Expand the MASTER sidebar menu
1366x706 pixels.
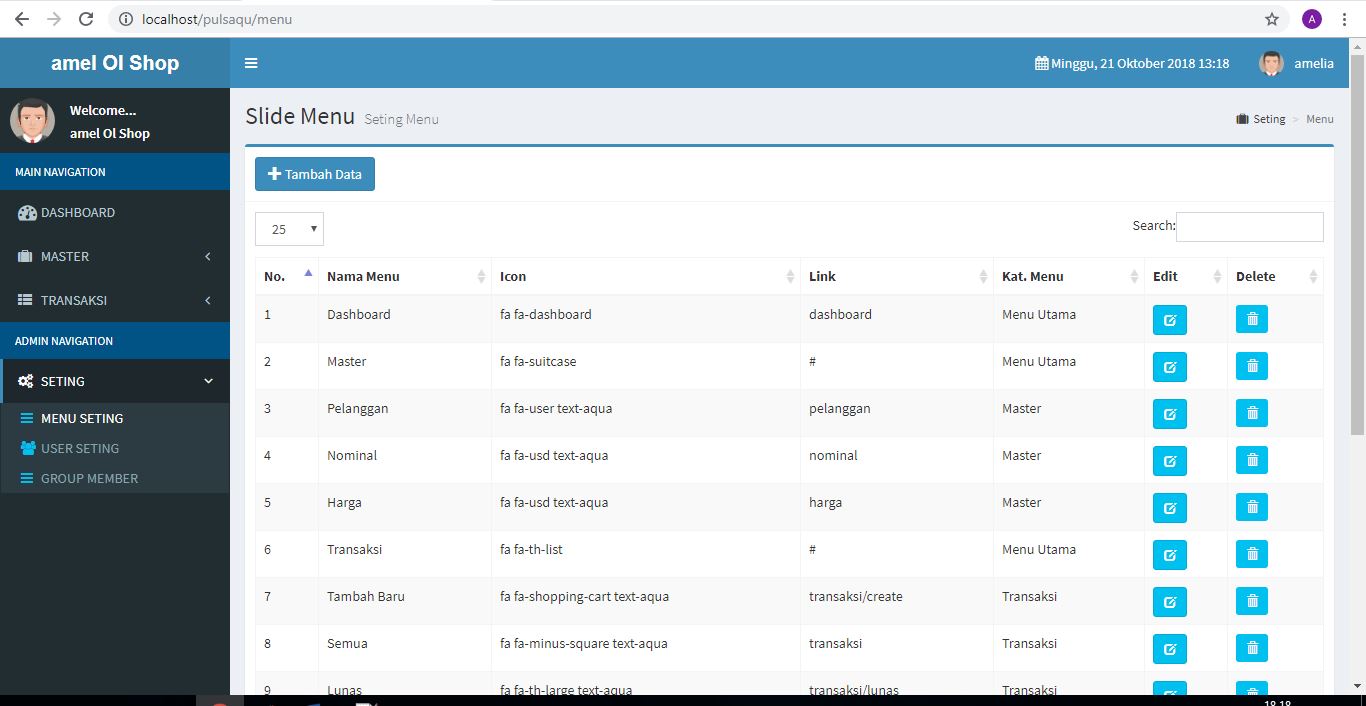115,257
